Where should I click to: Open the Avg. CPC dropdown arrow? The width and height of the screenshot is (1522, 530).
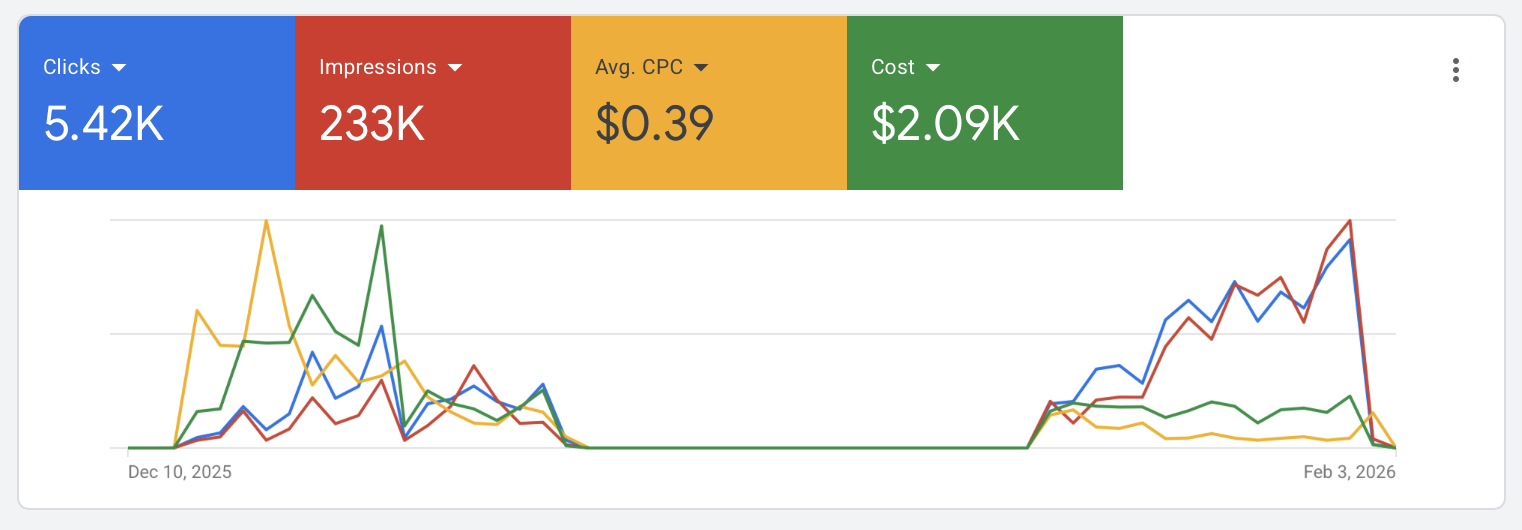(701, 68)
